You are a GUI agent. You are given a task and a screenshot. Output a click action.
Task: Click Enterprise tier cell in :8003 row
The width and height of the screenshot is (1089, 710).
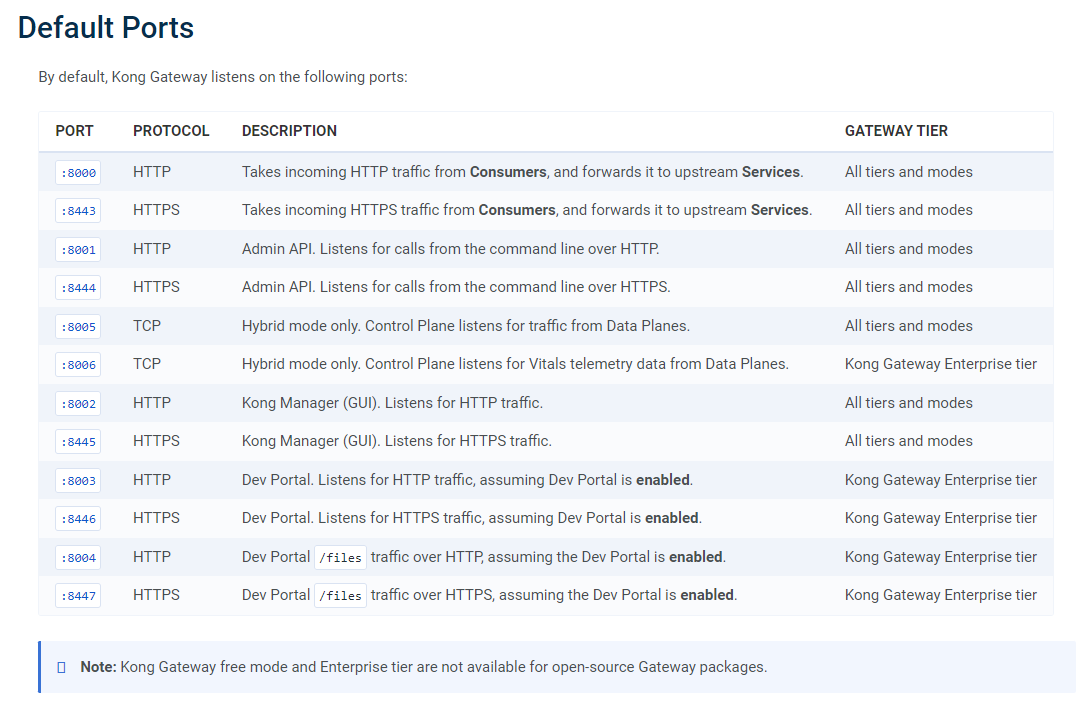click(x=940, y=480)
